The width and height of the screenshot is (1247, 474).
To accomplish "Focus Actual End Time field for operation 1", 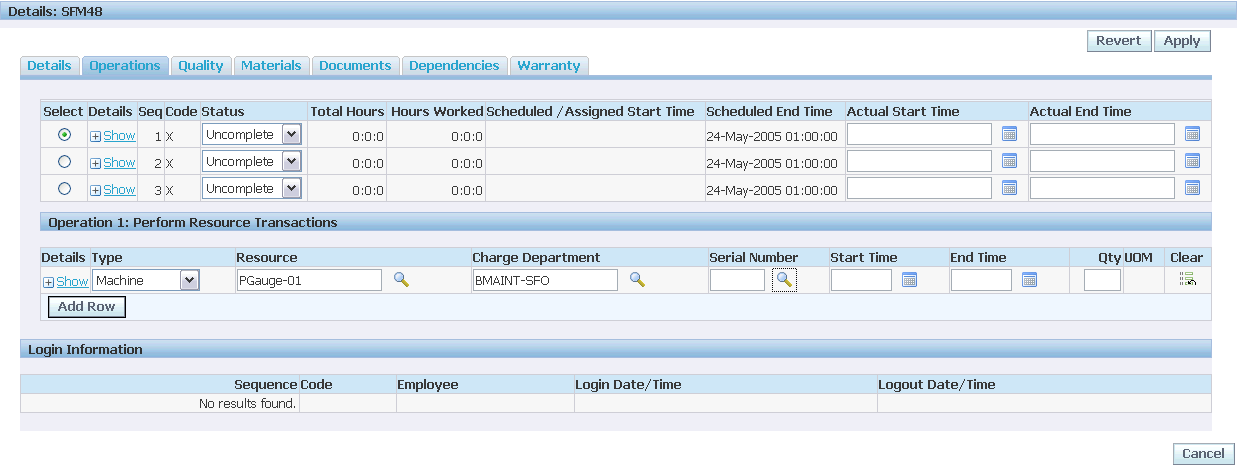I will click(1102, 134).
